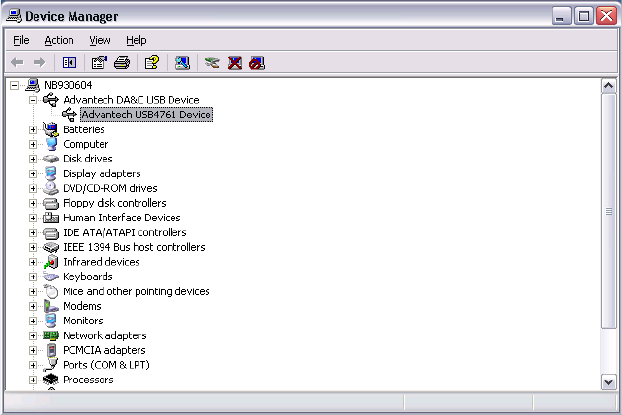This screenshot has height=415, width=622.
Task: Open the View menu
Action: (x=99, y=40)
